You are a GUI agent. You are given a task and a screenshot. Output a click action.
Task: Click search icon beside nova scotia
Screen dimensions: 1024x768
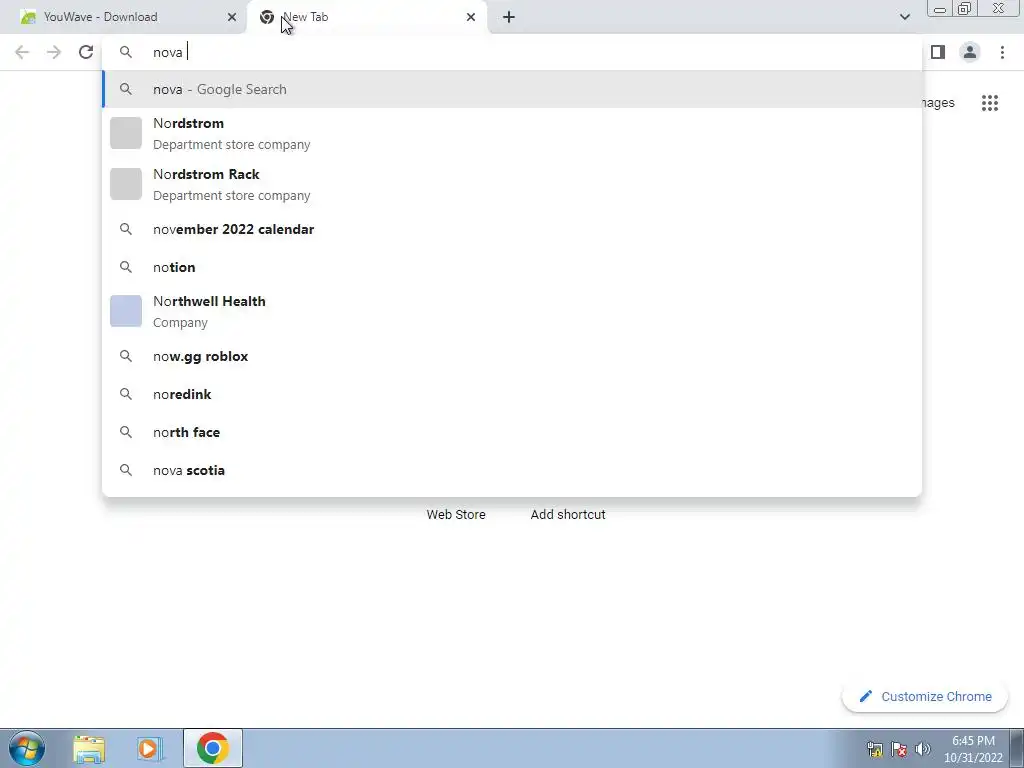point(126,470)
